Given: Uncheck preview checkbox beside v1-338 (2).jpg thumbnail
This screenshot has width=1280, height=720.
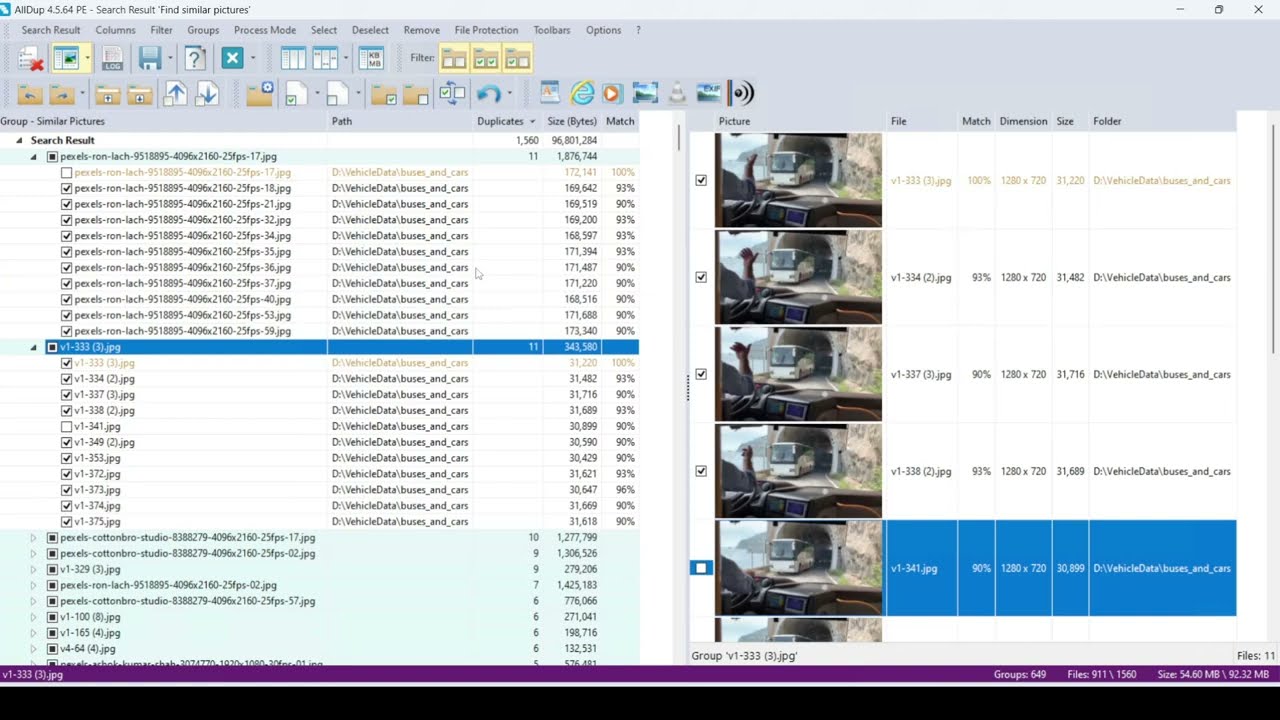Looking at the screenshot, I should (x=701, y=471).
